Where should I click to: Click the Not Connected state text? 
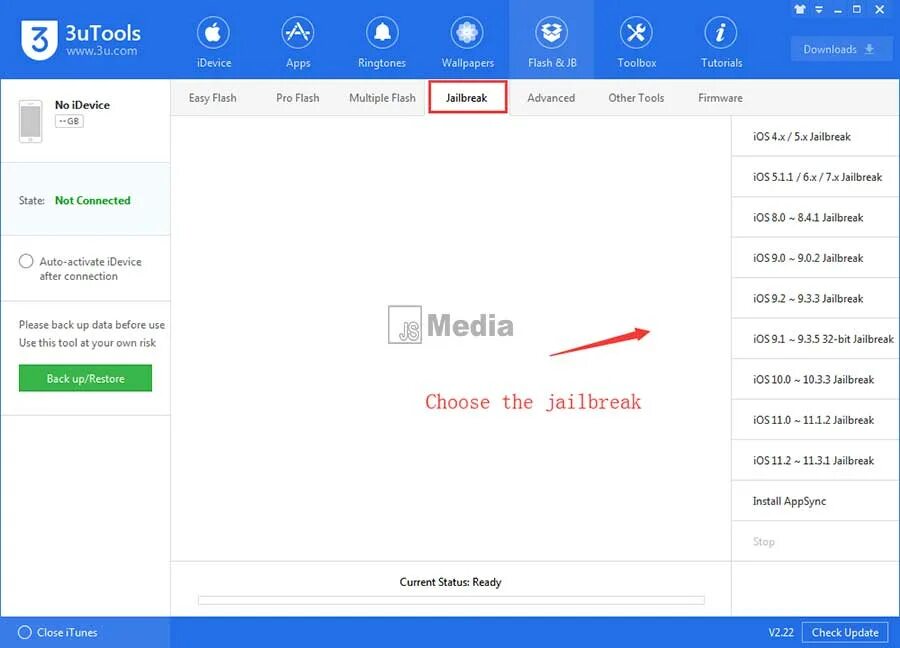[92, 200]
